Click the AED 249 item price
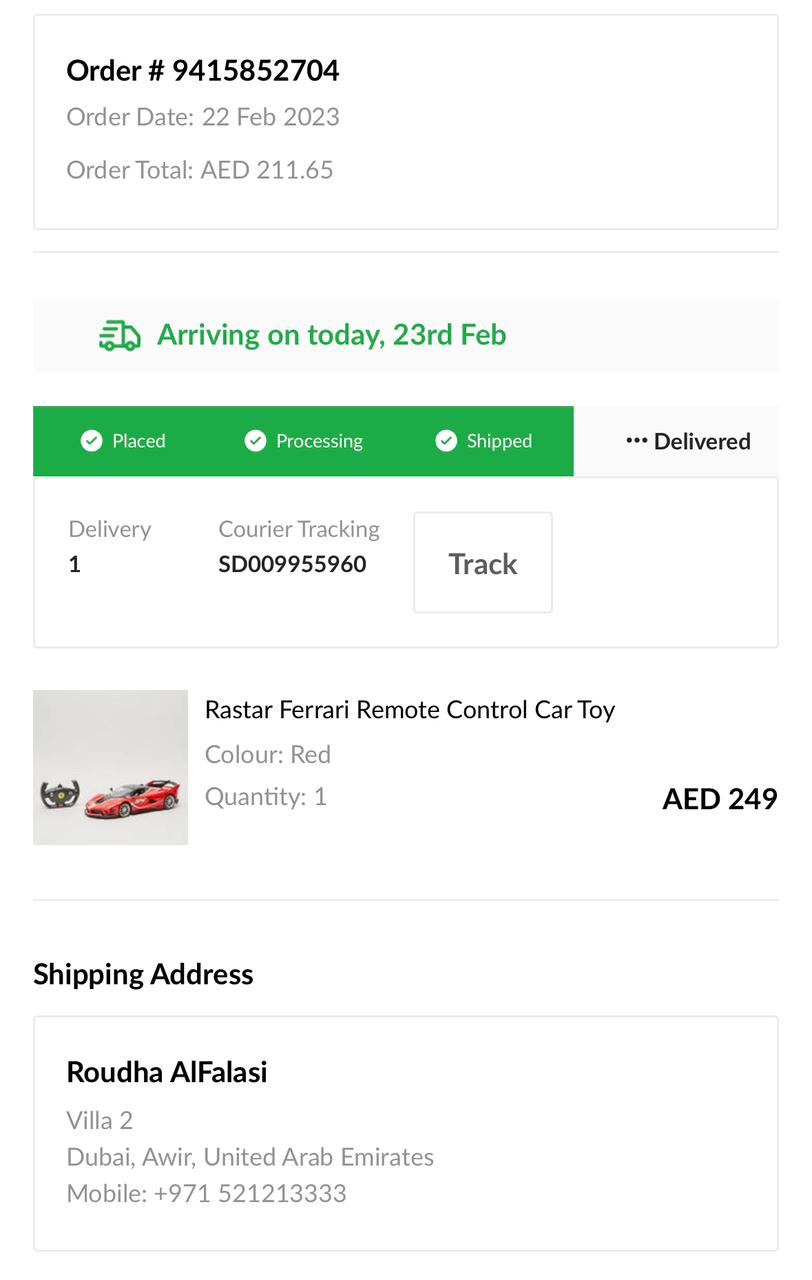Screen dimensions: 812x1280 [719, 799]
